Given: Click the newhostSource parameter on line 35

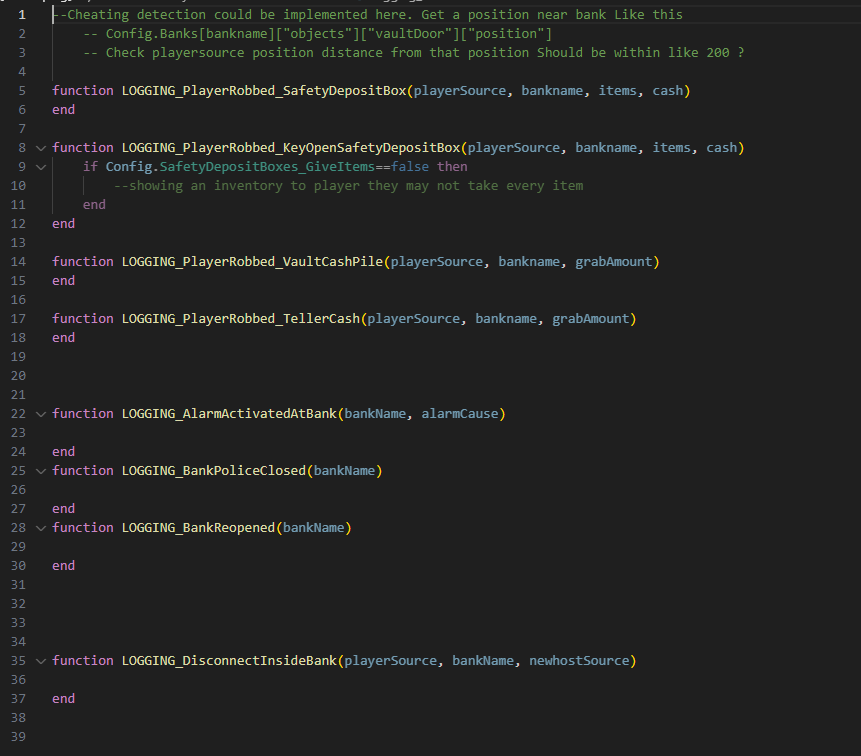Looking at the screenshot, I should pos(579,661).
